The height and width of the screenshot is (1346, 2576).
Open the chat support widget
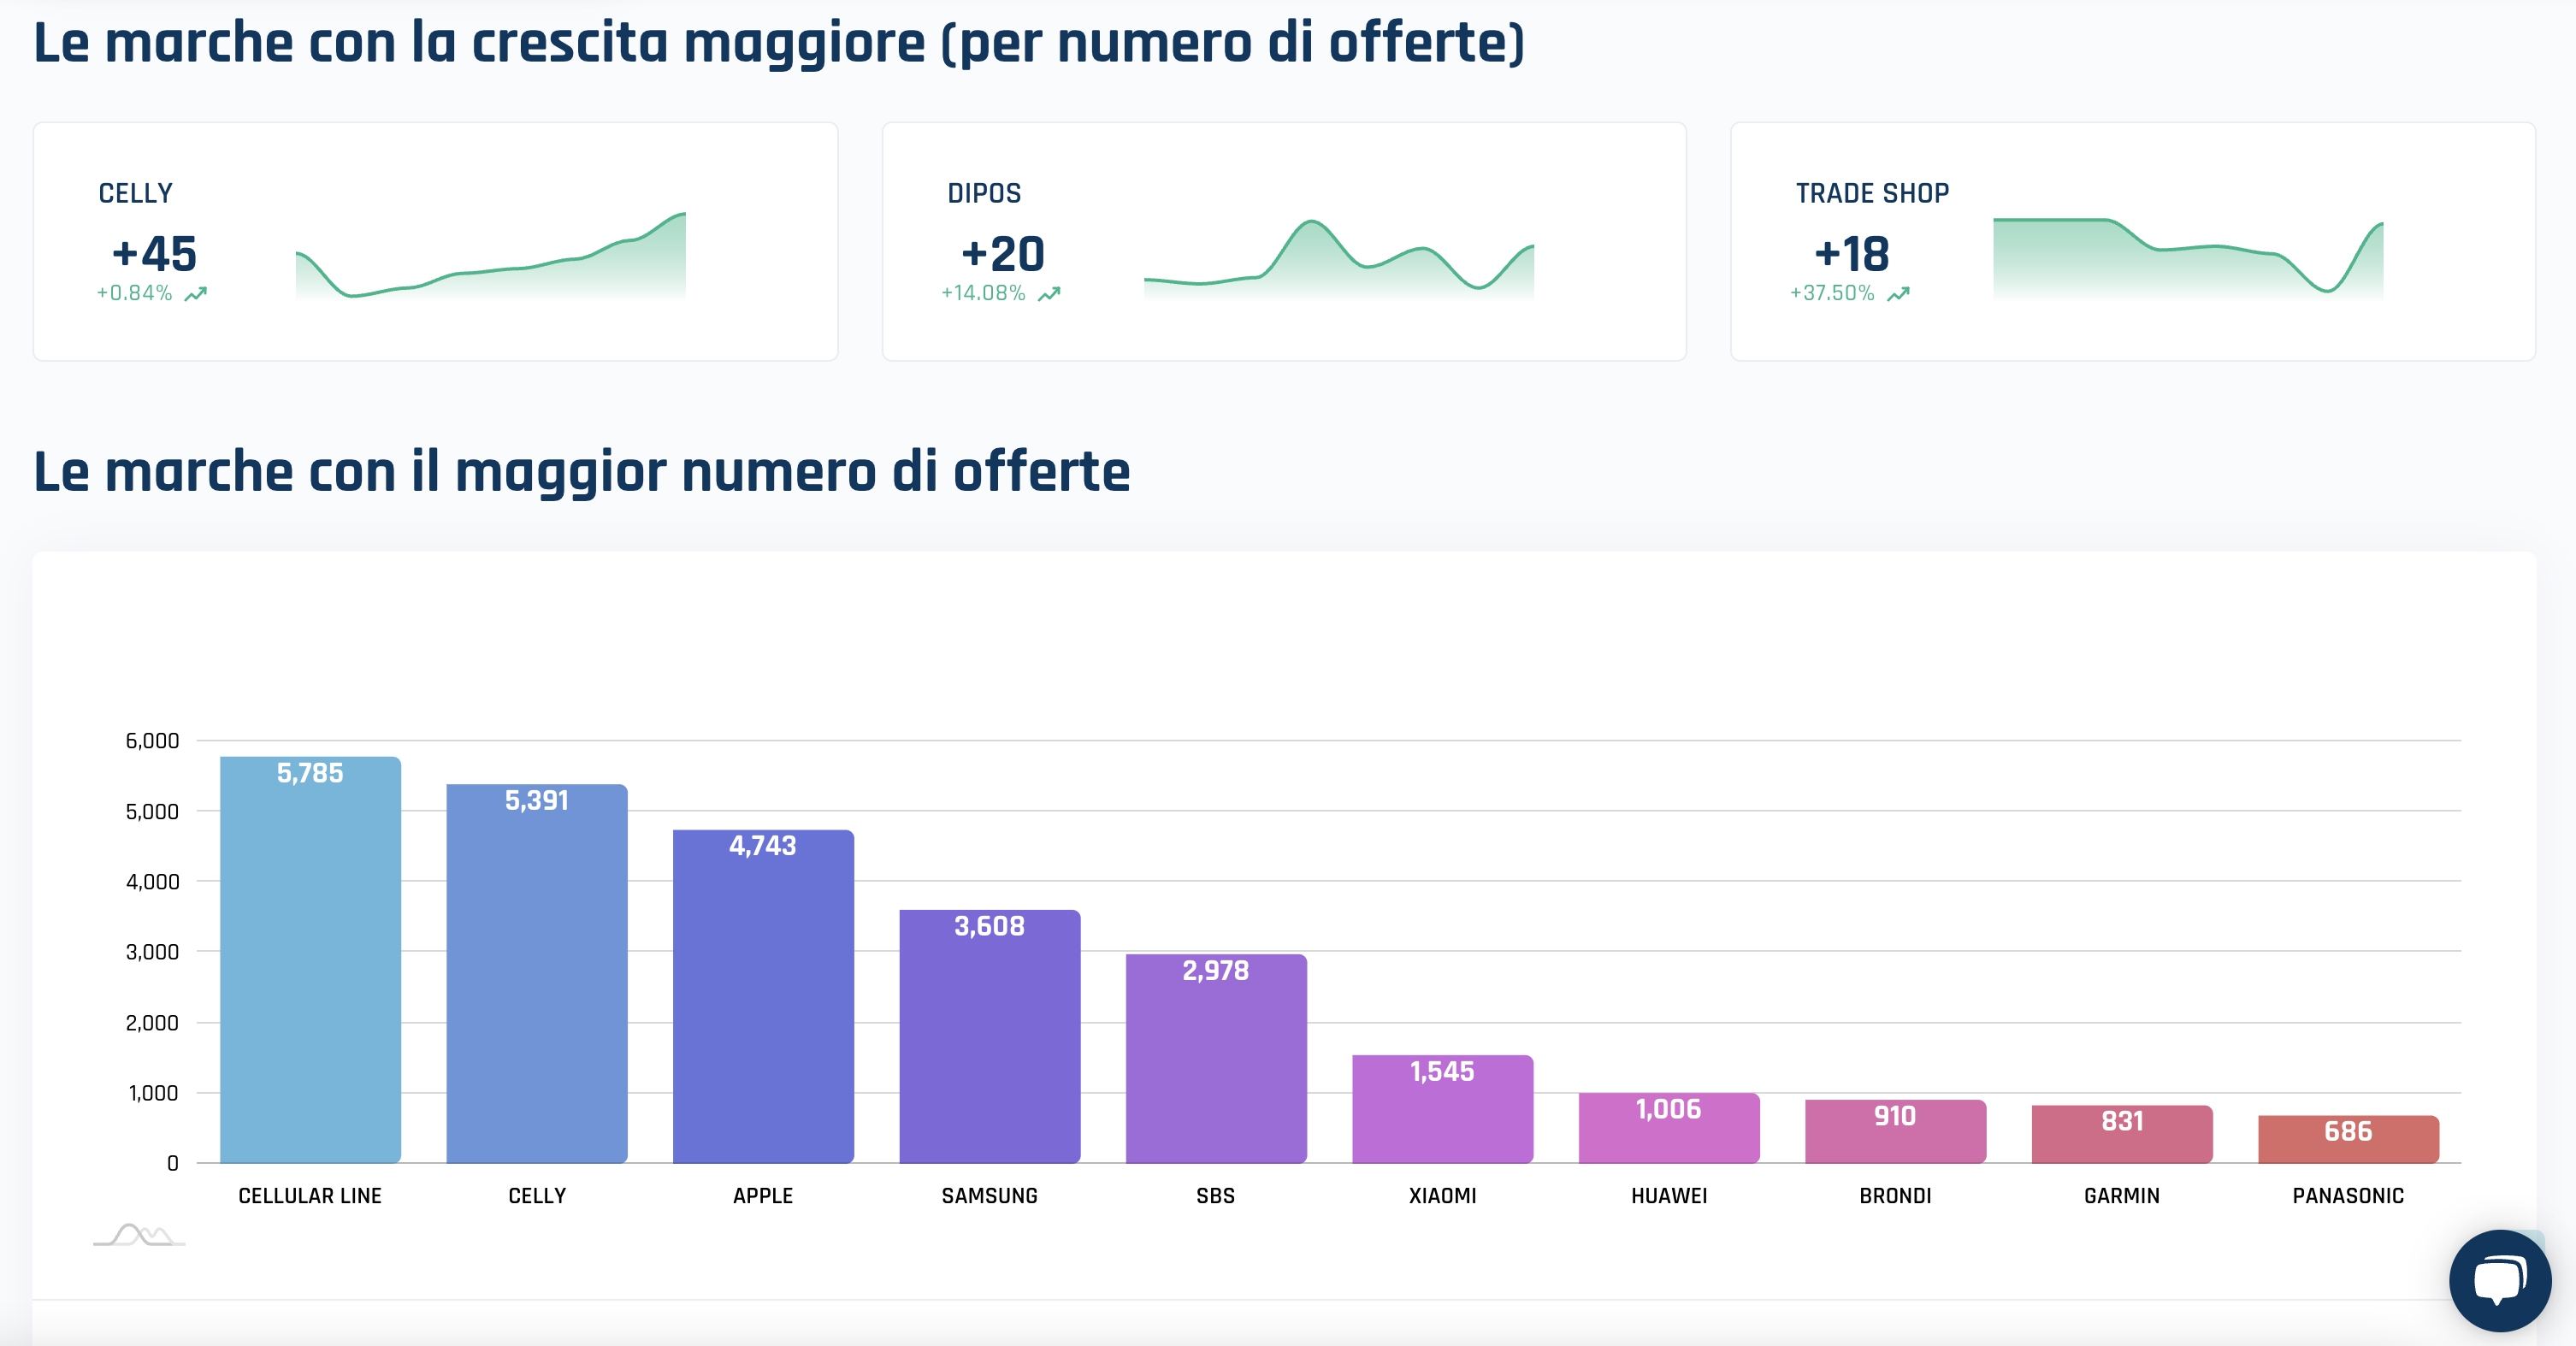click(x=2499, y=1280)
